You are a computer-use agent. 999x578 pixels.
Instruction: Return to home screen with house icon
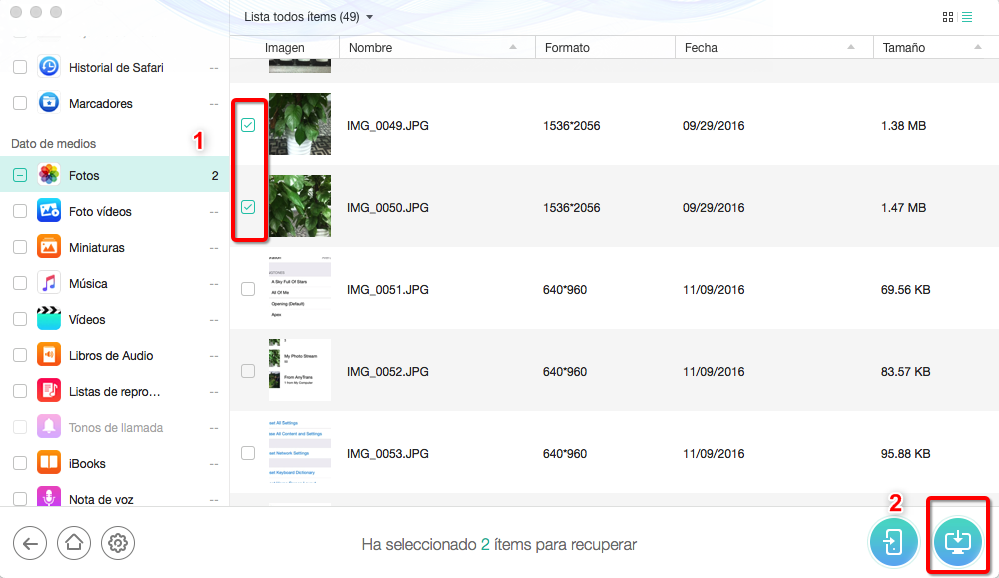(74, 543)
